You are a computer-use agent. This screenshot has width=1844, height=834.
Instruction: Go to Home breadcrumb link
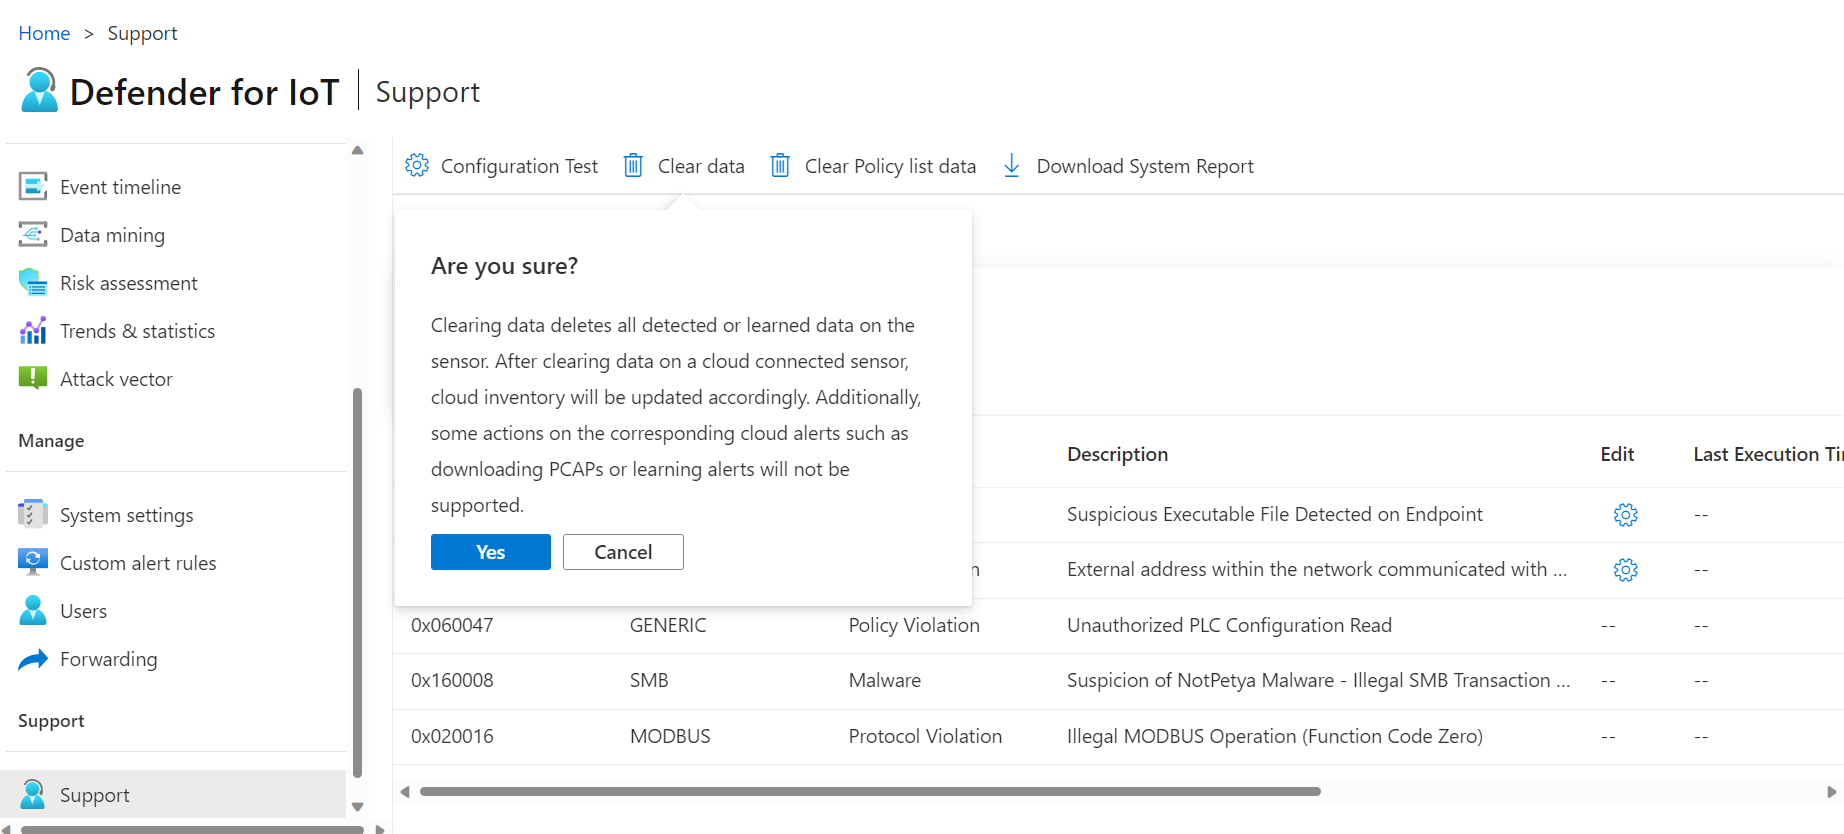(x=44, y=33)
